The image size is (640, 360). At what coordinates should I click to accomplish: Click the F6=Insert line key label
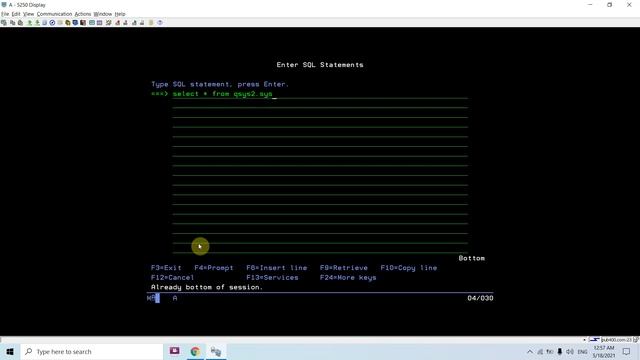coord(277,268)
